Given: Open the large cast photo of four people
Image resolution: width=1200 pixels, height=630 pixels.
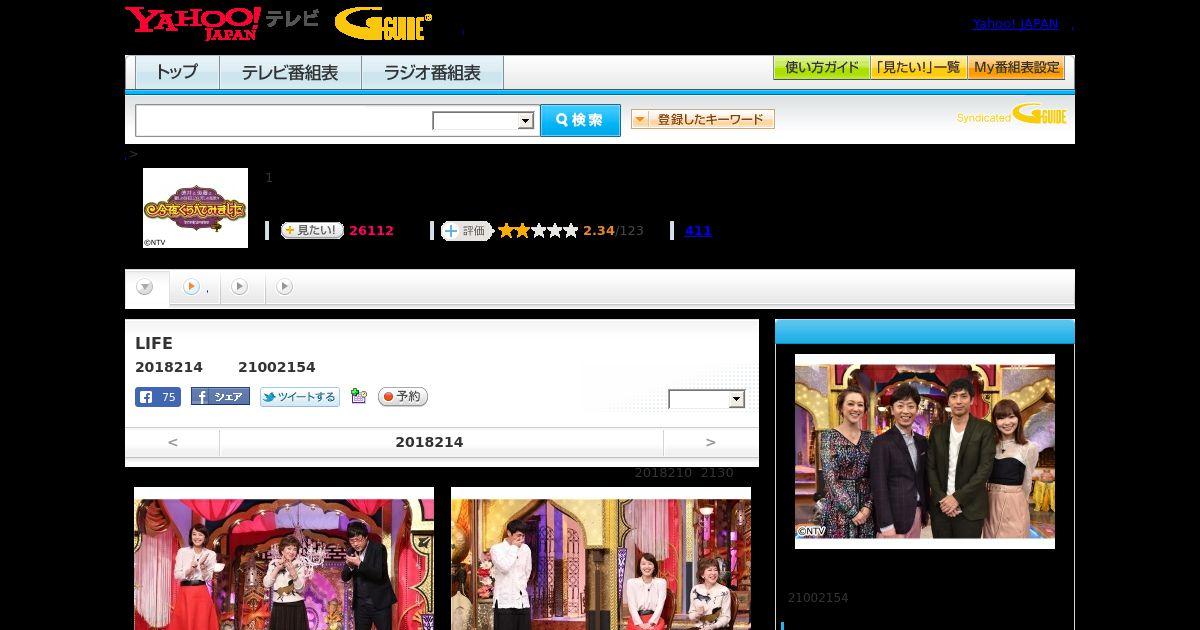Looking at the screenshot, I should tap(925, 451).
